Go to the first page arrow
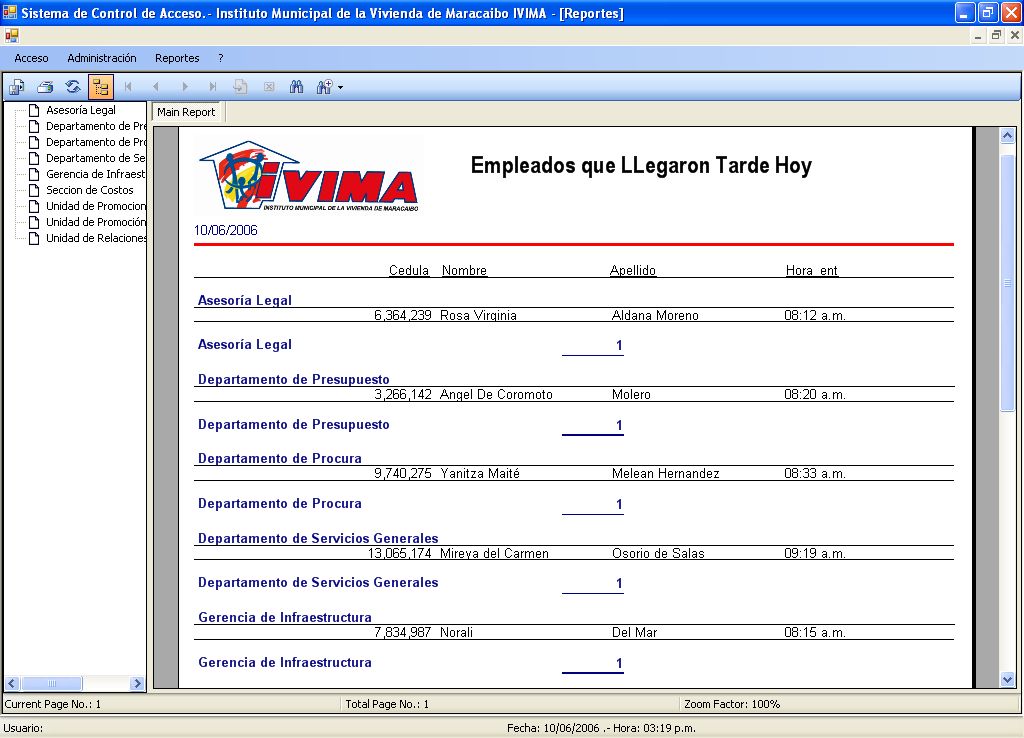This screenshot has width=1024, height=738. (129, 87)
